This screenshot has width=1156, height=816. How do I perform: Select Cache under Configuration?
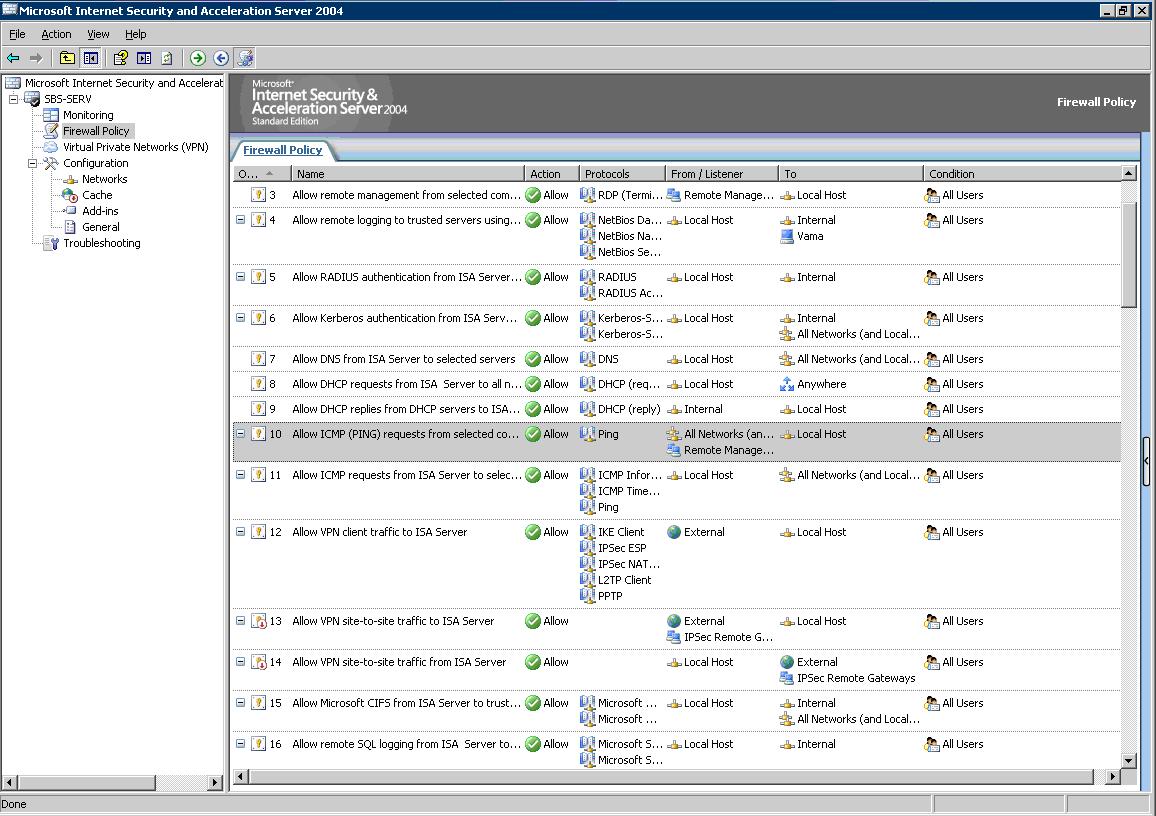click(x=97, y=195)
